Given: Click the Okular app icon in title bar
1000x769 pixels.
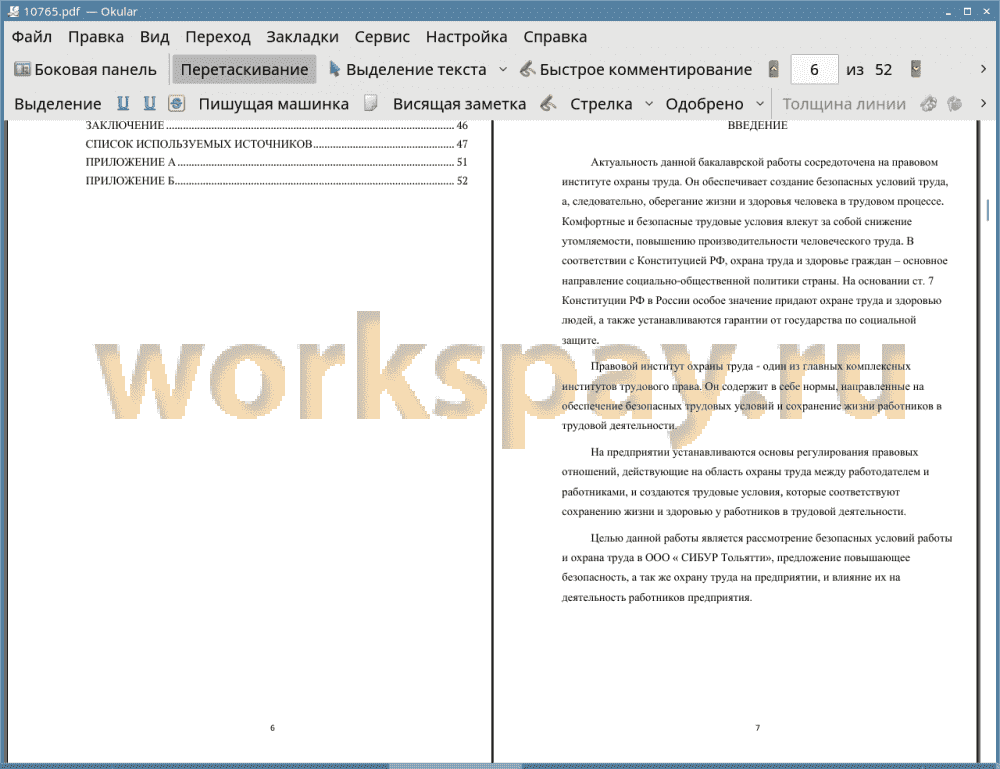Looking at the screenshot, I should 13,11.
